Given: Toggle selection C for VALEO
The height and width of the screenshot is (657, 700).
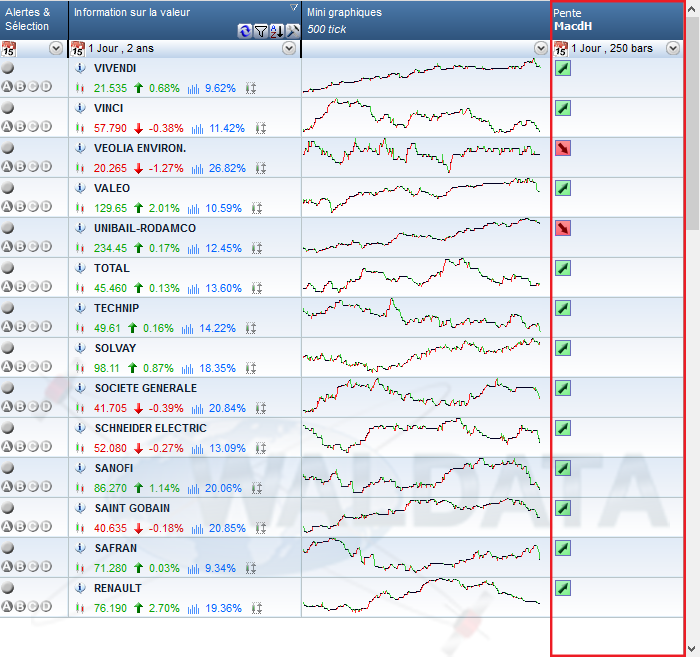Looking at the screenshot, I should pyautogui.click(x=33, y=207).
